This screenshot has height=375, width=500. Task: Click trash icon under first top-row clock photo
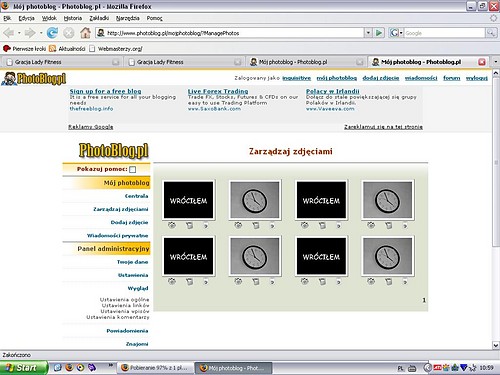(x=256, y=225)
